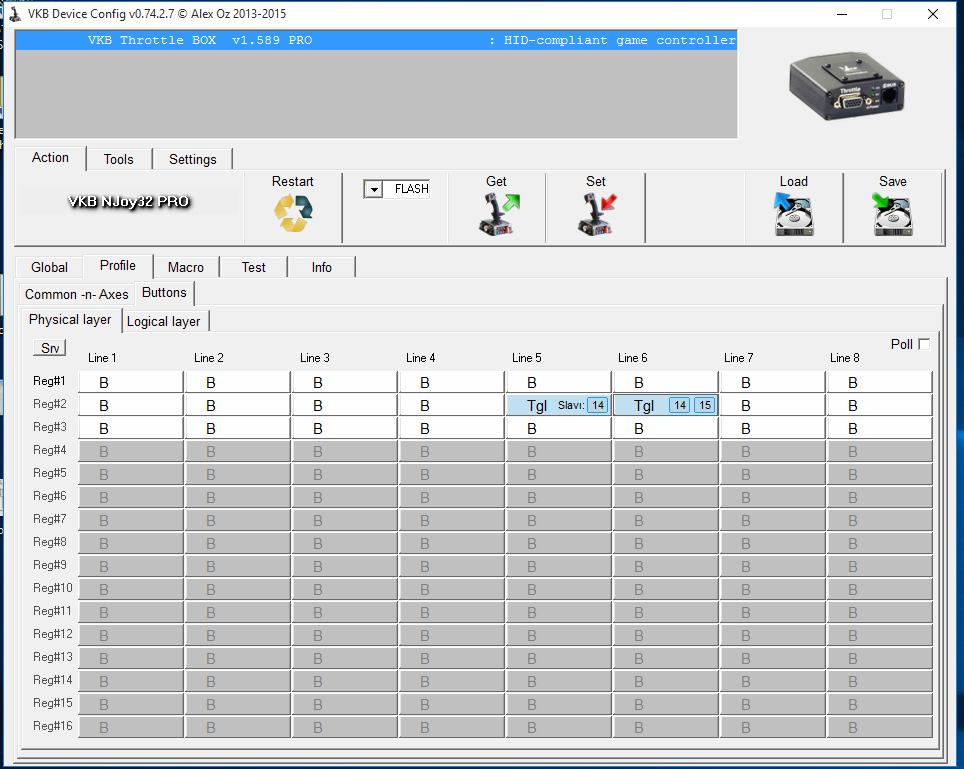Click Reg#1 Line 5 button cell

[558, 382]
